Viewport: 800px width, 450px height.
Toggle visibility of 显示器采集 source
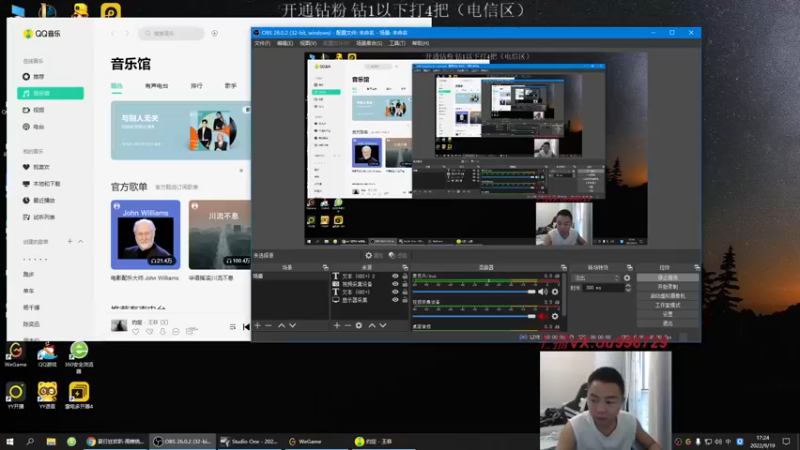395,300
